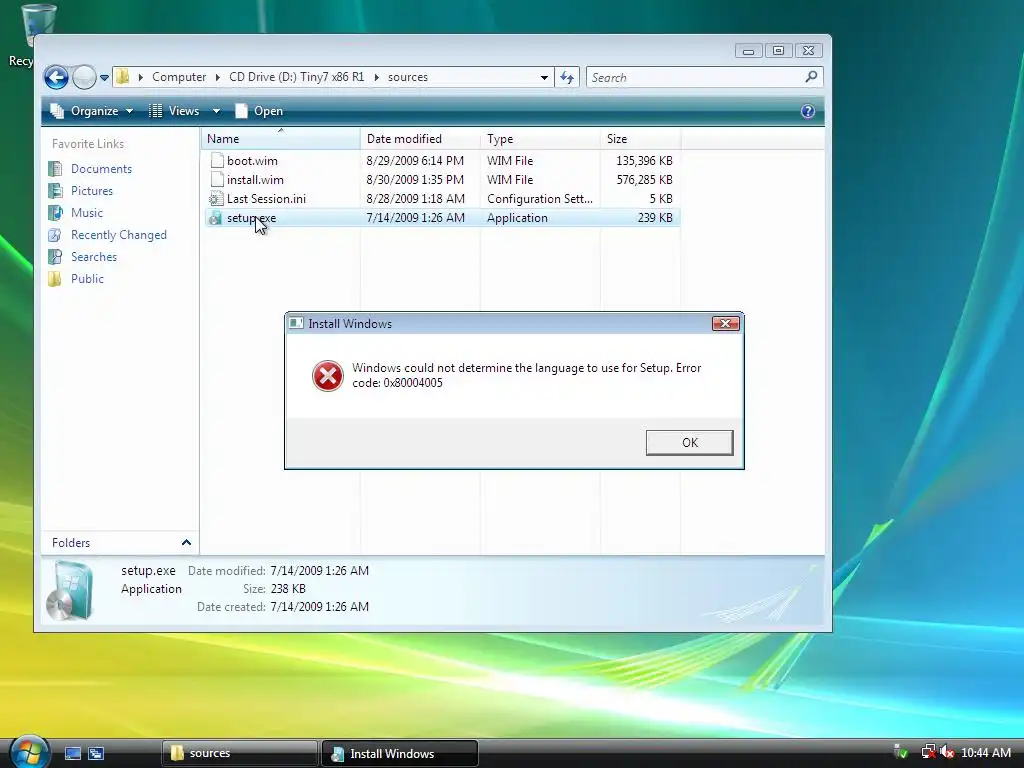Open Documents in Favorite Links
This screenshot has width=1024, height=768.
[101, 168]
